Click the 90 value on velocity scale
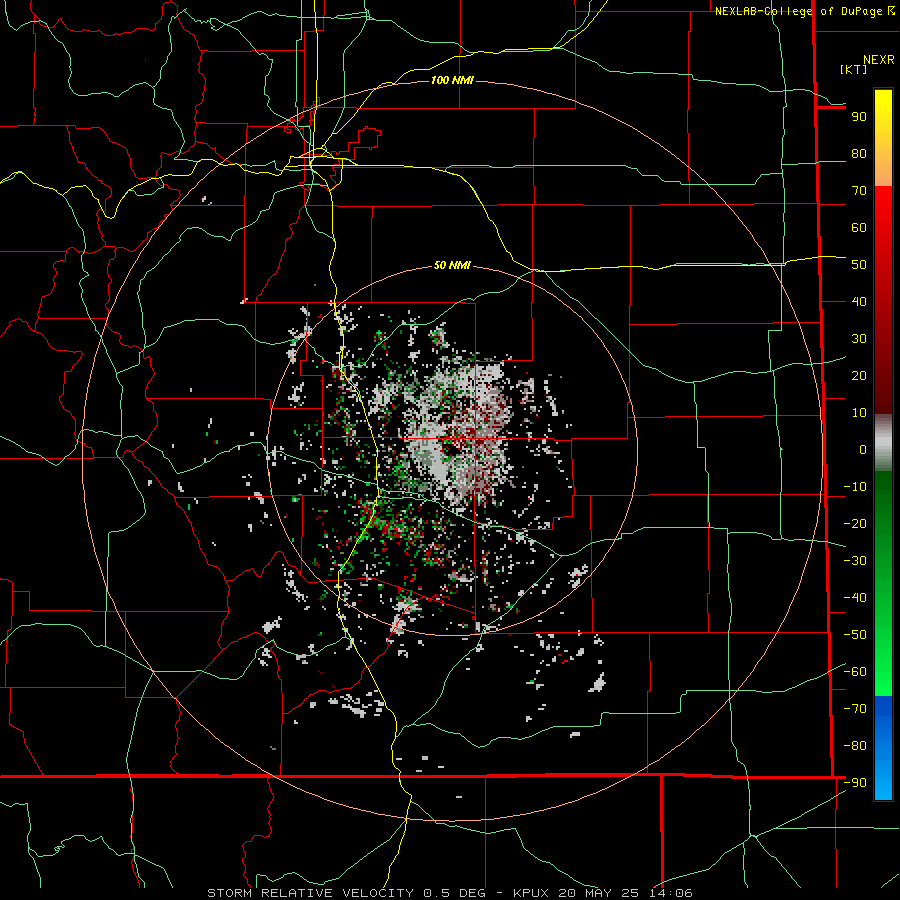This screenshot has height=900, width=900. (859, 117)
